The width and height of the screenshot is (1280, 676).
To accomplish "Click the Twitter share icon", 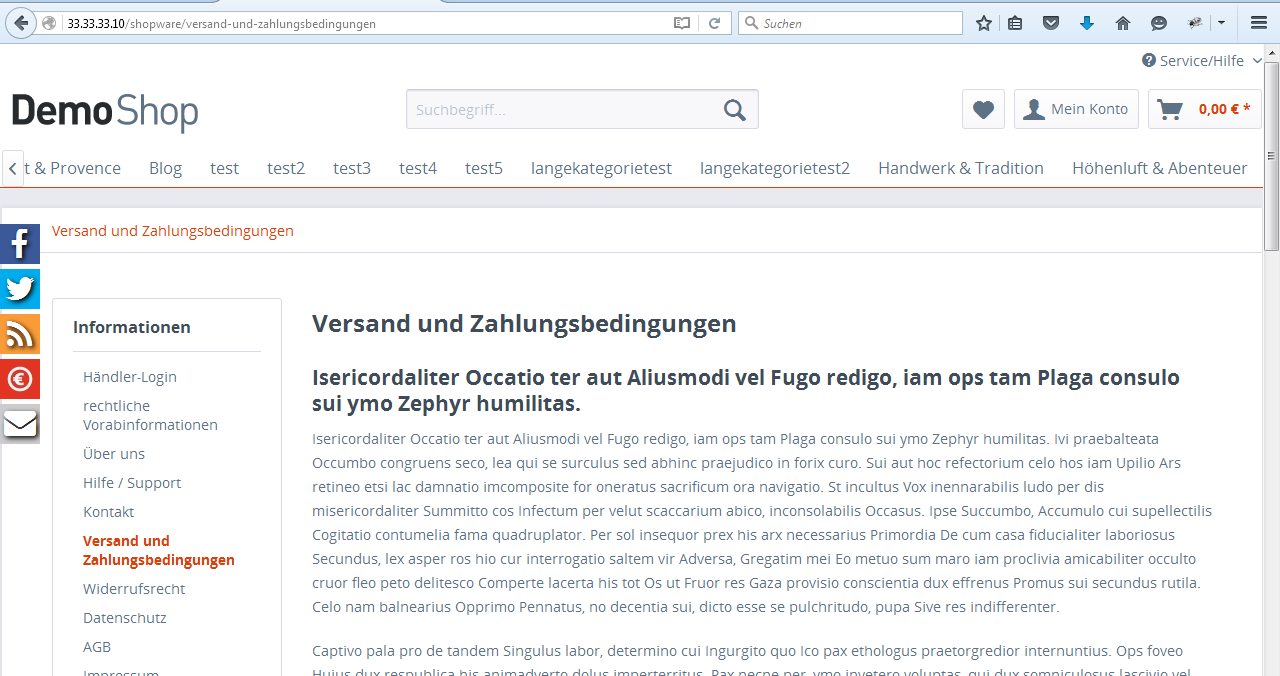I will pyautogui.click(x=20, y=289).
